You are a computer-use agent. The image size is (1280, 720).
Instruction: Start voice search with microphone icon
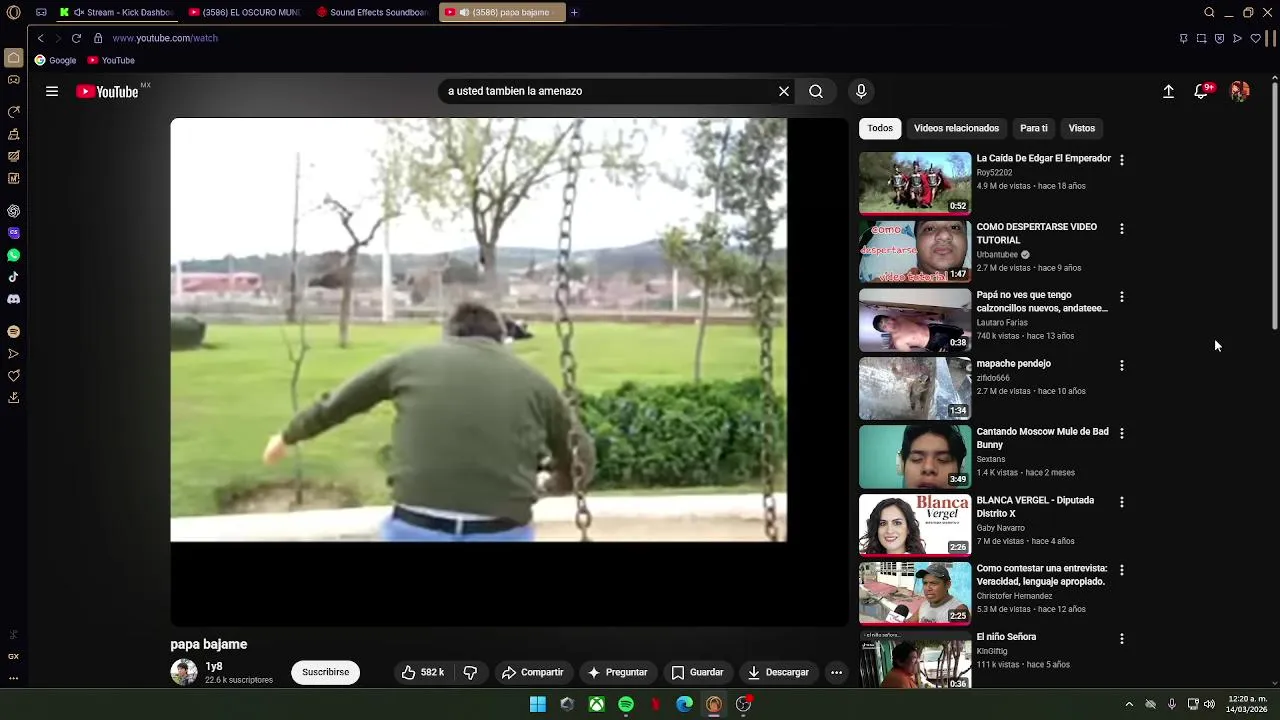[x=861, y=91]
